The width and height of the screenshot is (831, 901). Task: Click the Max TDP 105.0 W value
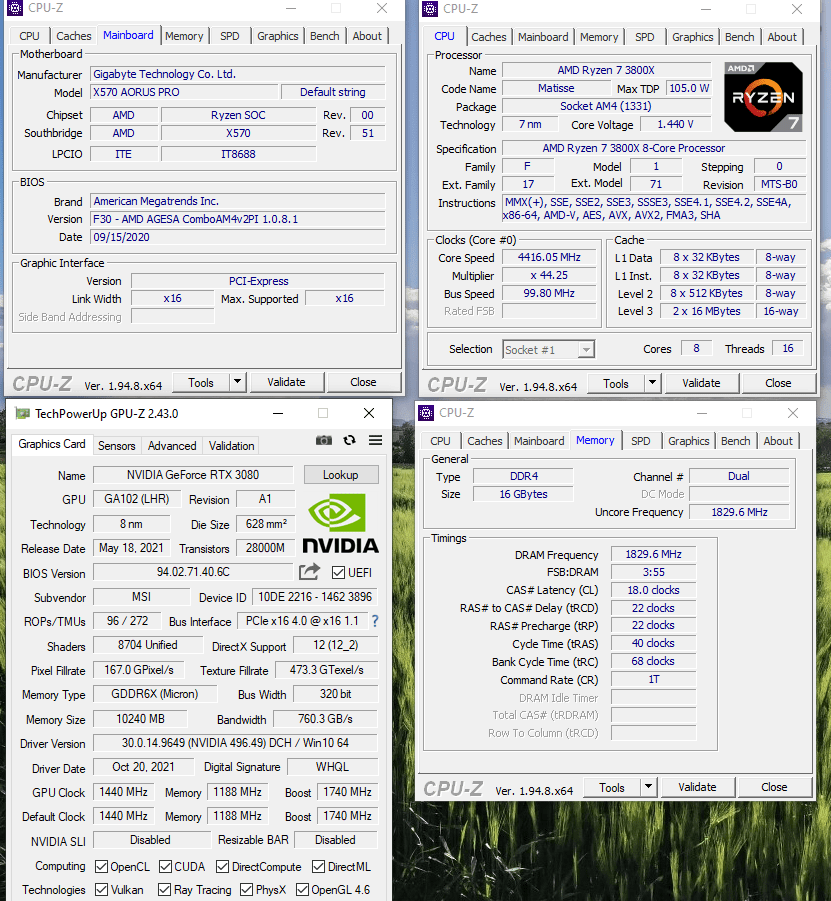(688, 88)
